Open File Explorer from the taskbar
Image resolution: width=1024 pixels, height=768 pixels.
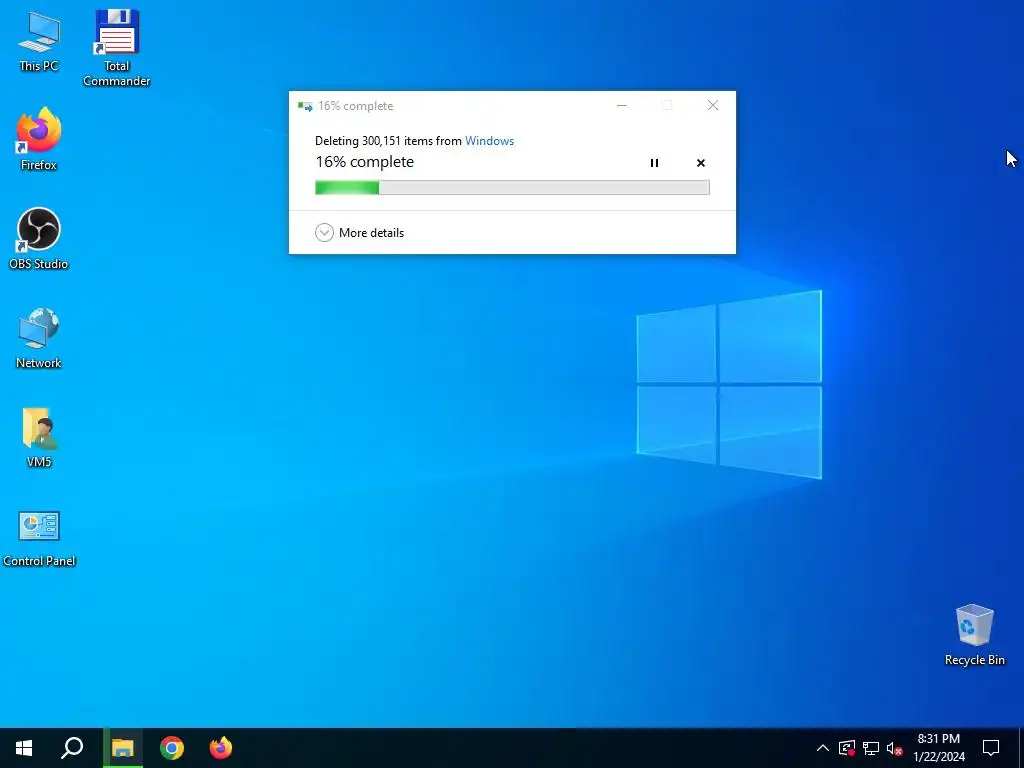[122, 748]
